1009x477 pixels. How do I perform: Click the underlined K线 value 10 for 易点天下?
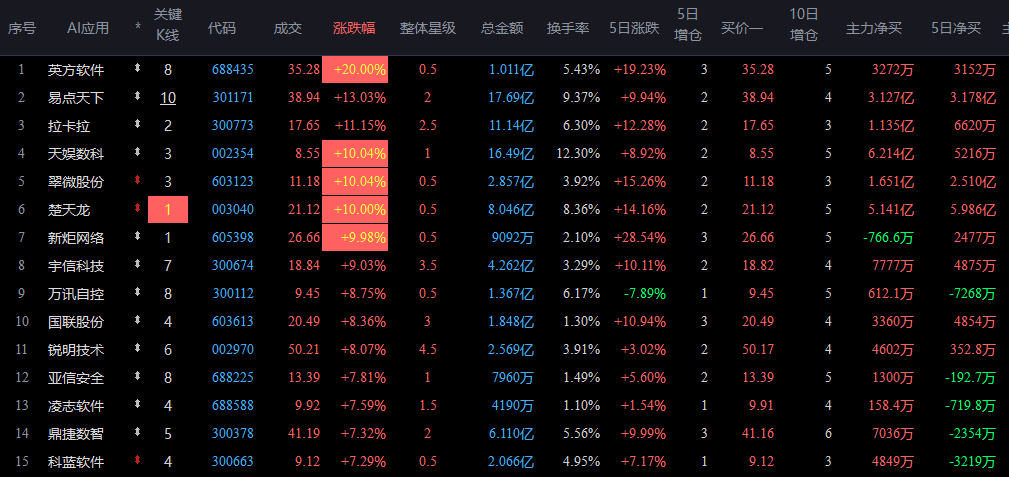(168, 98)
